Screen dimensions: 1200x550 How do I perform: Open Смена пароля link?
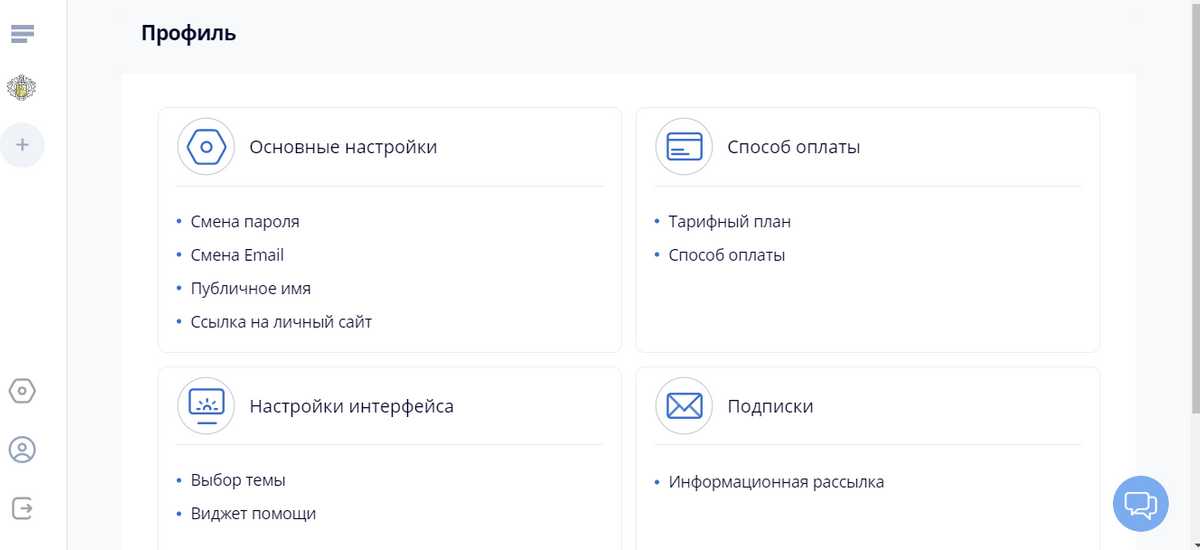245,222
